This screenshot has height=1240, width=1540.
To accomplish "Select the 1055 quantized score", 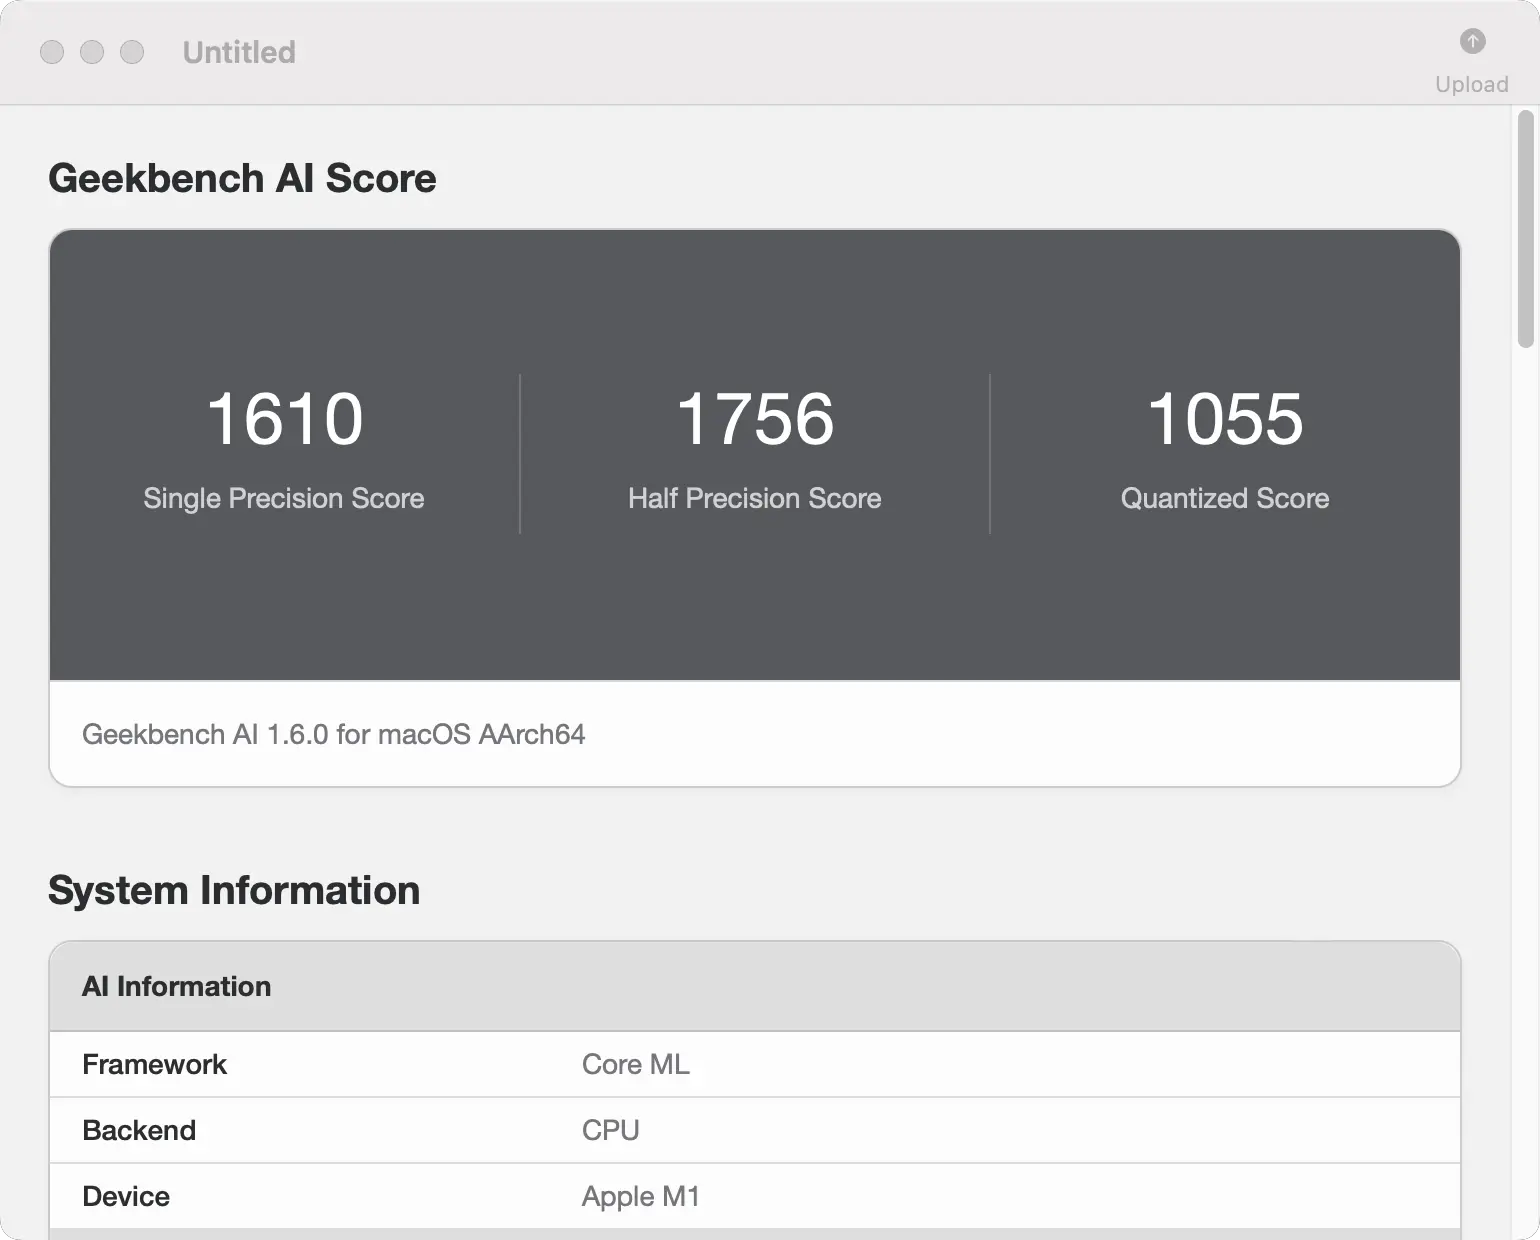I will tap(1224, 418).
